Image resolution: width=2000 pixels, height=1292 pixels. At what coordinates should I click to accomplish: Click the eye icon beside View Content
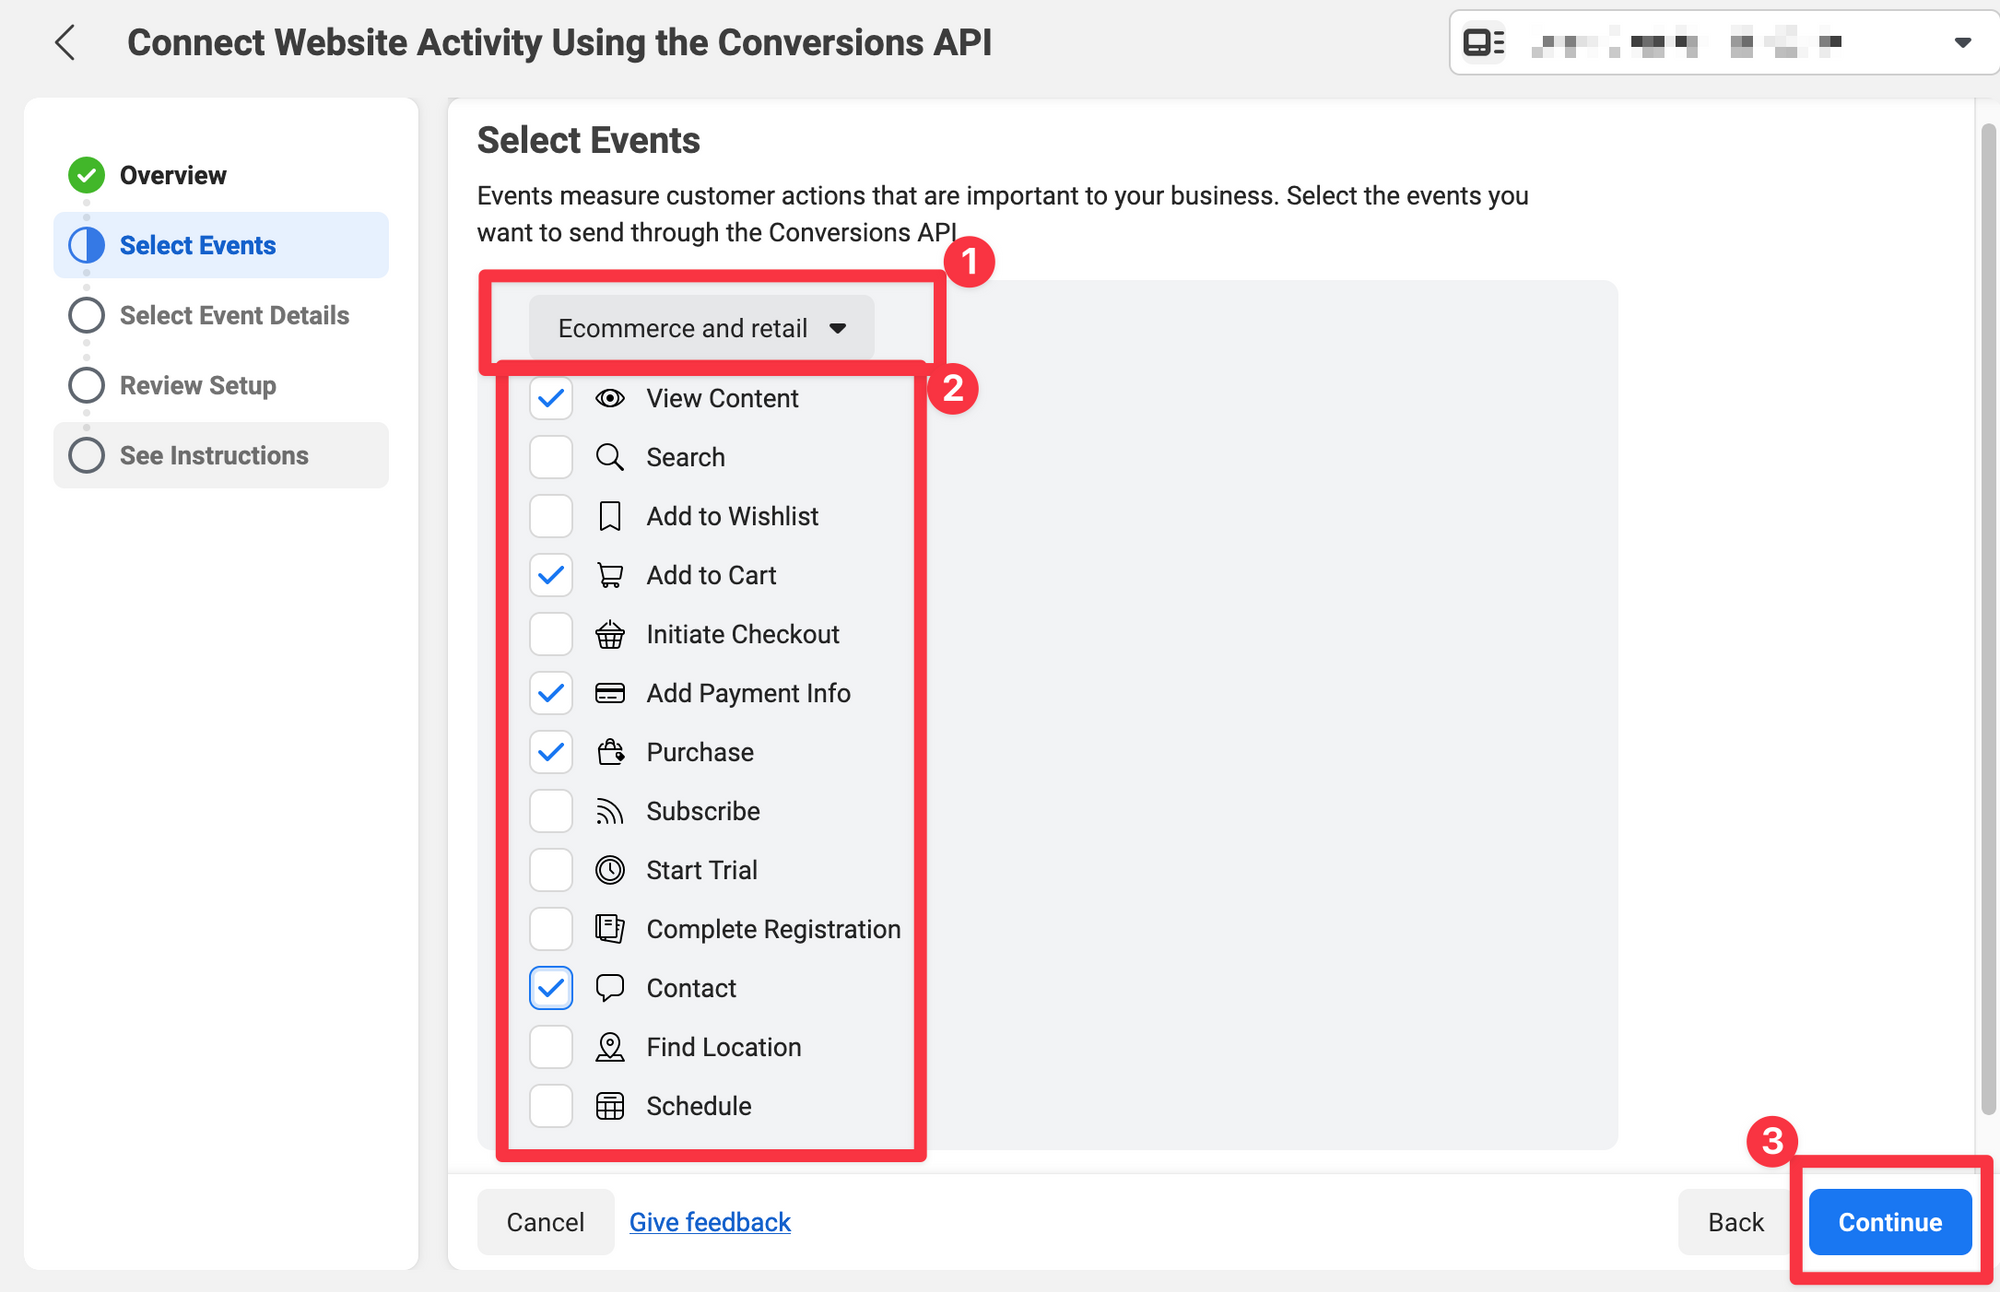(610, 398)
